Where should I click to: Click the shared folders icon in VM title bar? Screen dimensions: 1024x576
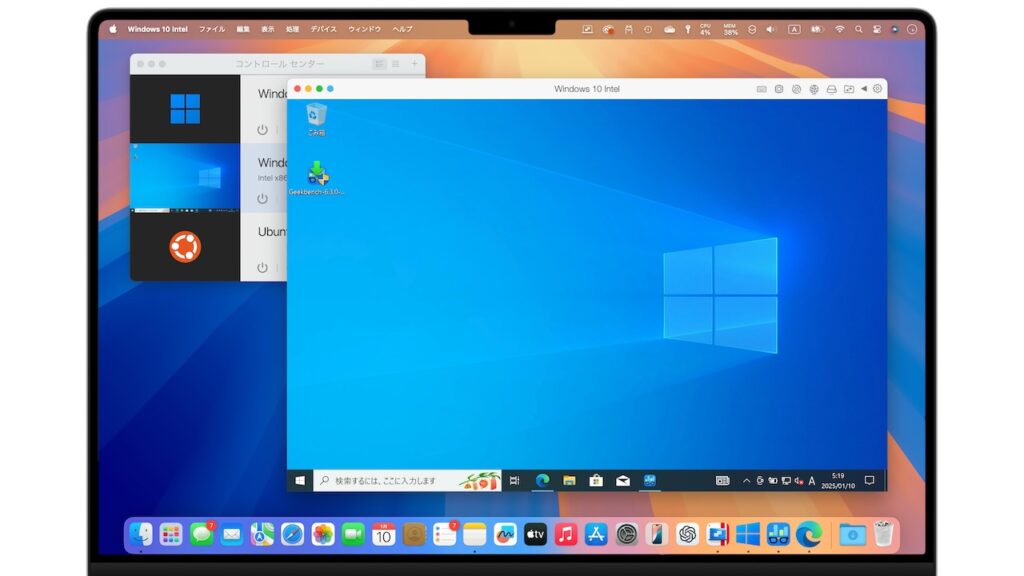click(x=849, y=89)
